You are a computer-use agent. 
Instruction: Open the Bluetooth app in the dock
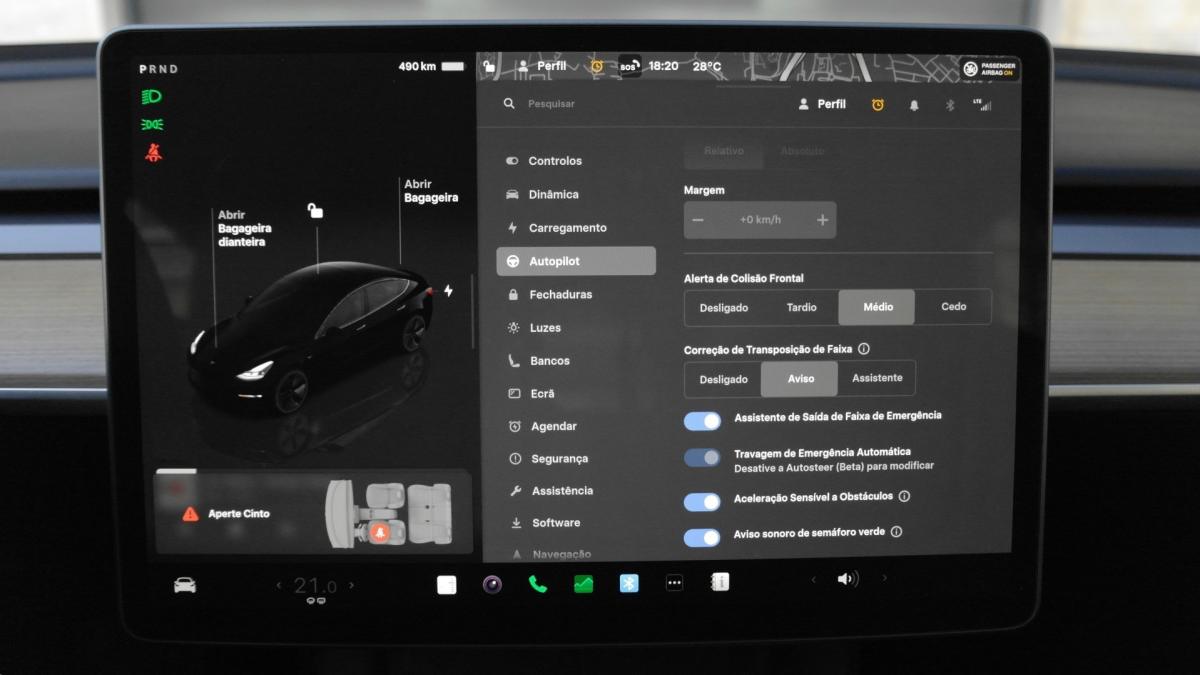[629, 583]
